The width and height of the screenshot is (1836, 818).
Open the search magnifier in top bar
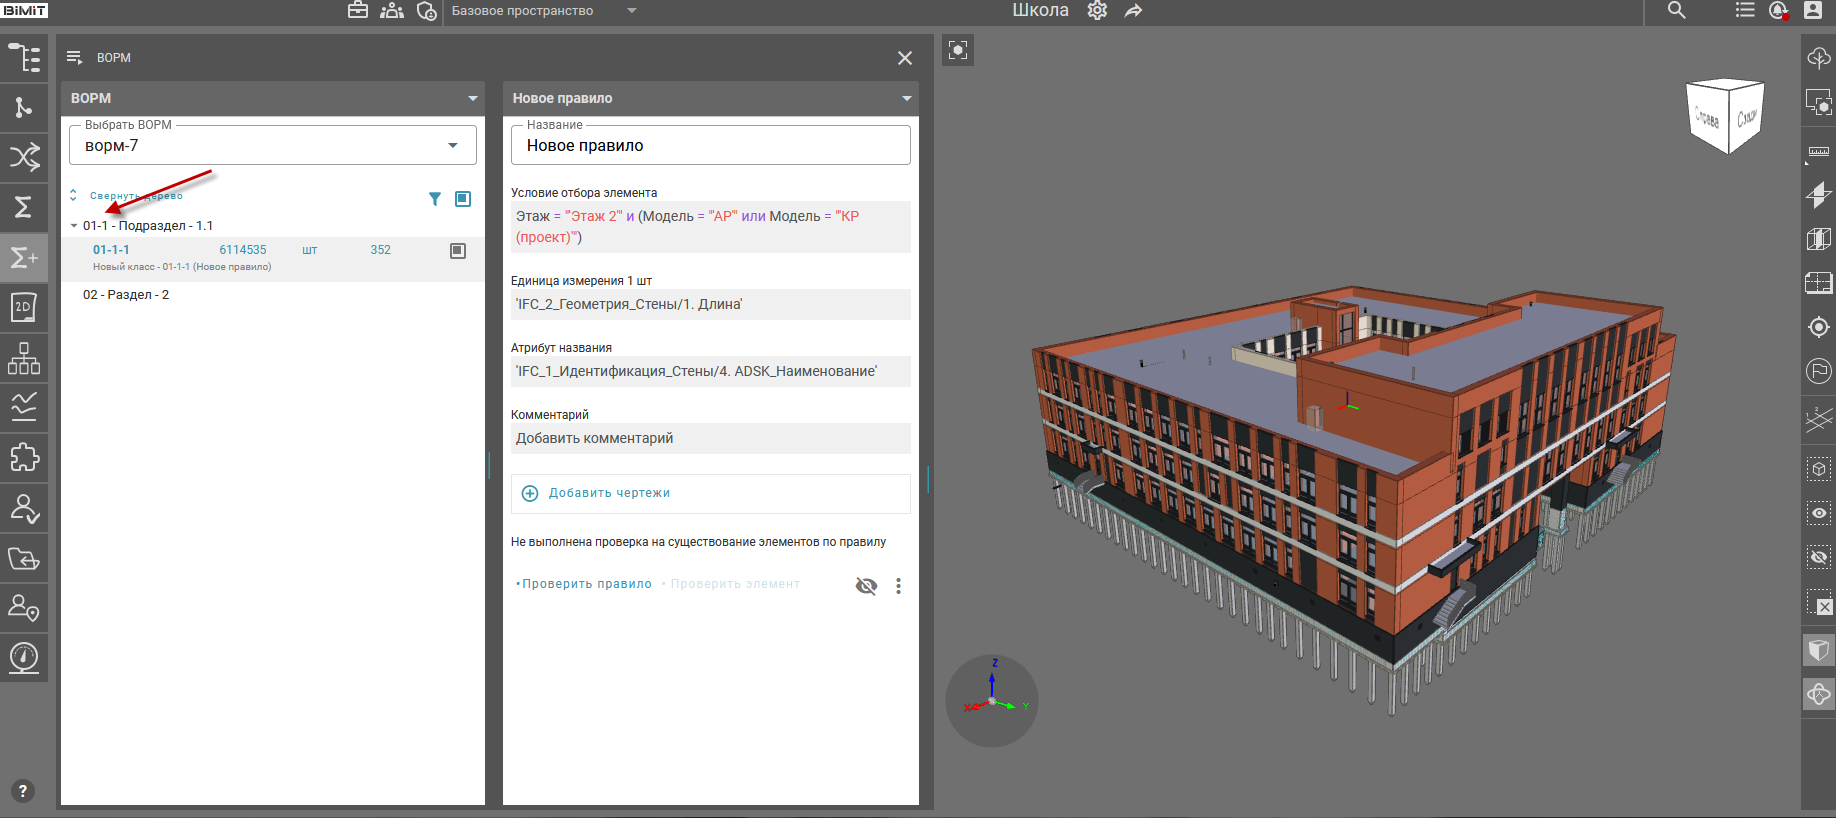pos(1677,11)
